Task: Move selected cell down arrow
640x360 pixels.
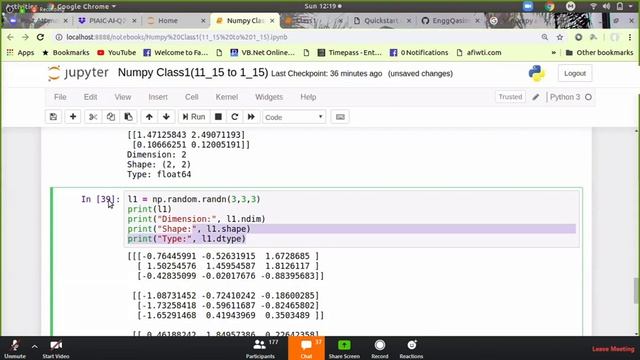Action: [166, 117]
